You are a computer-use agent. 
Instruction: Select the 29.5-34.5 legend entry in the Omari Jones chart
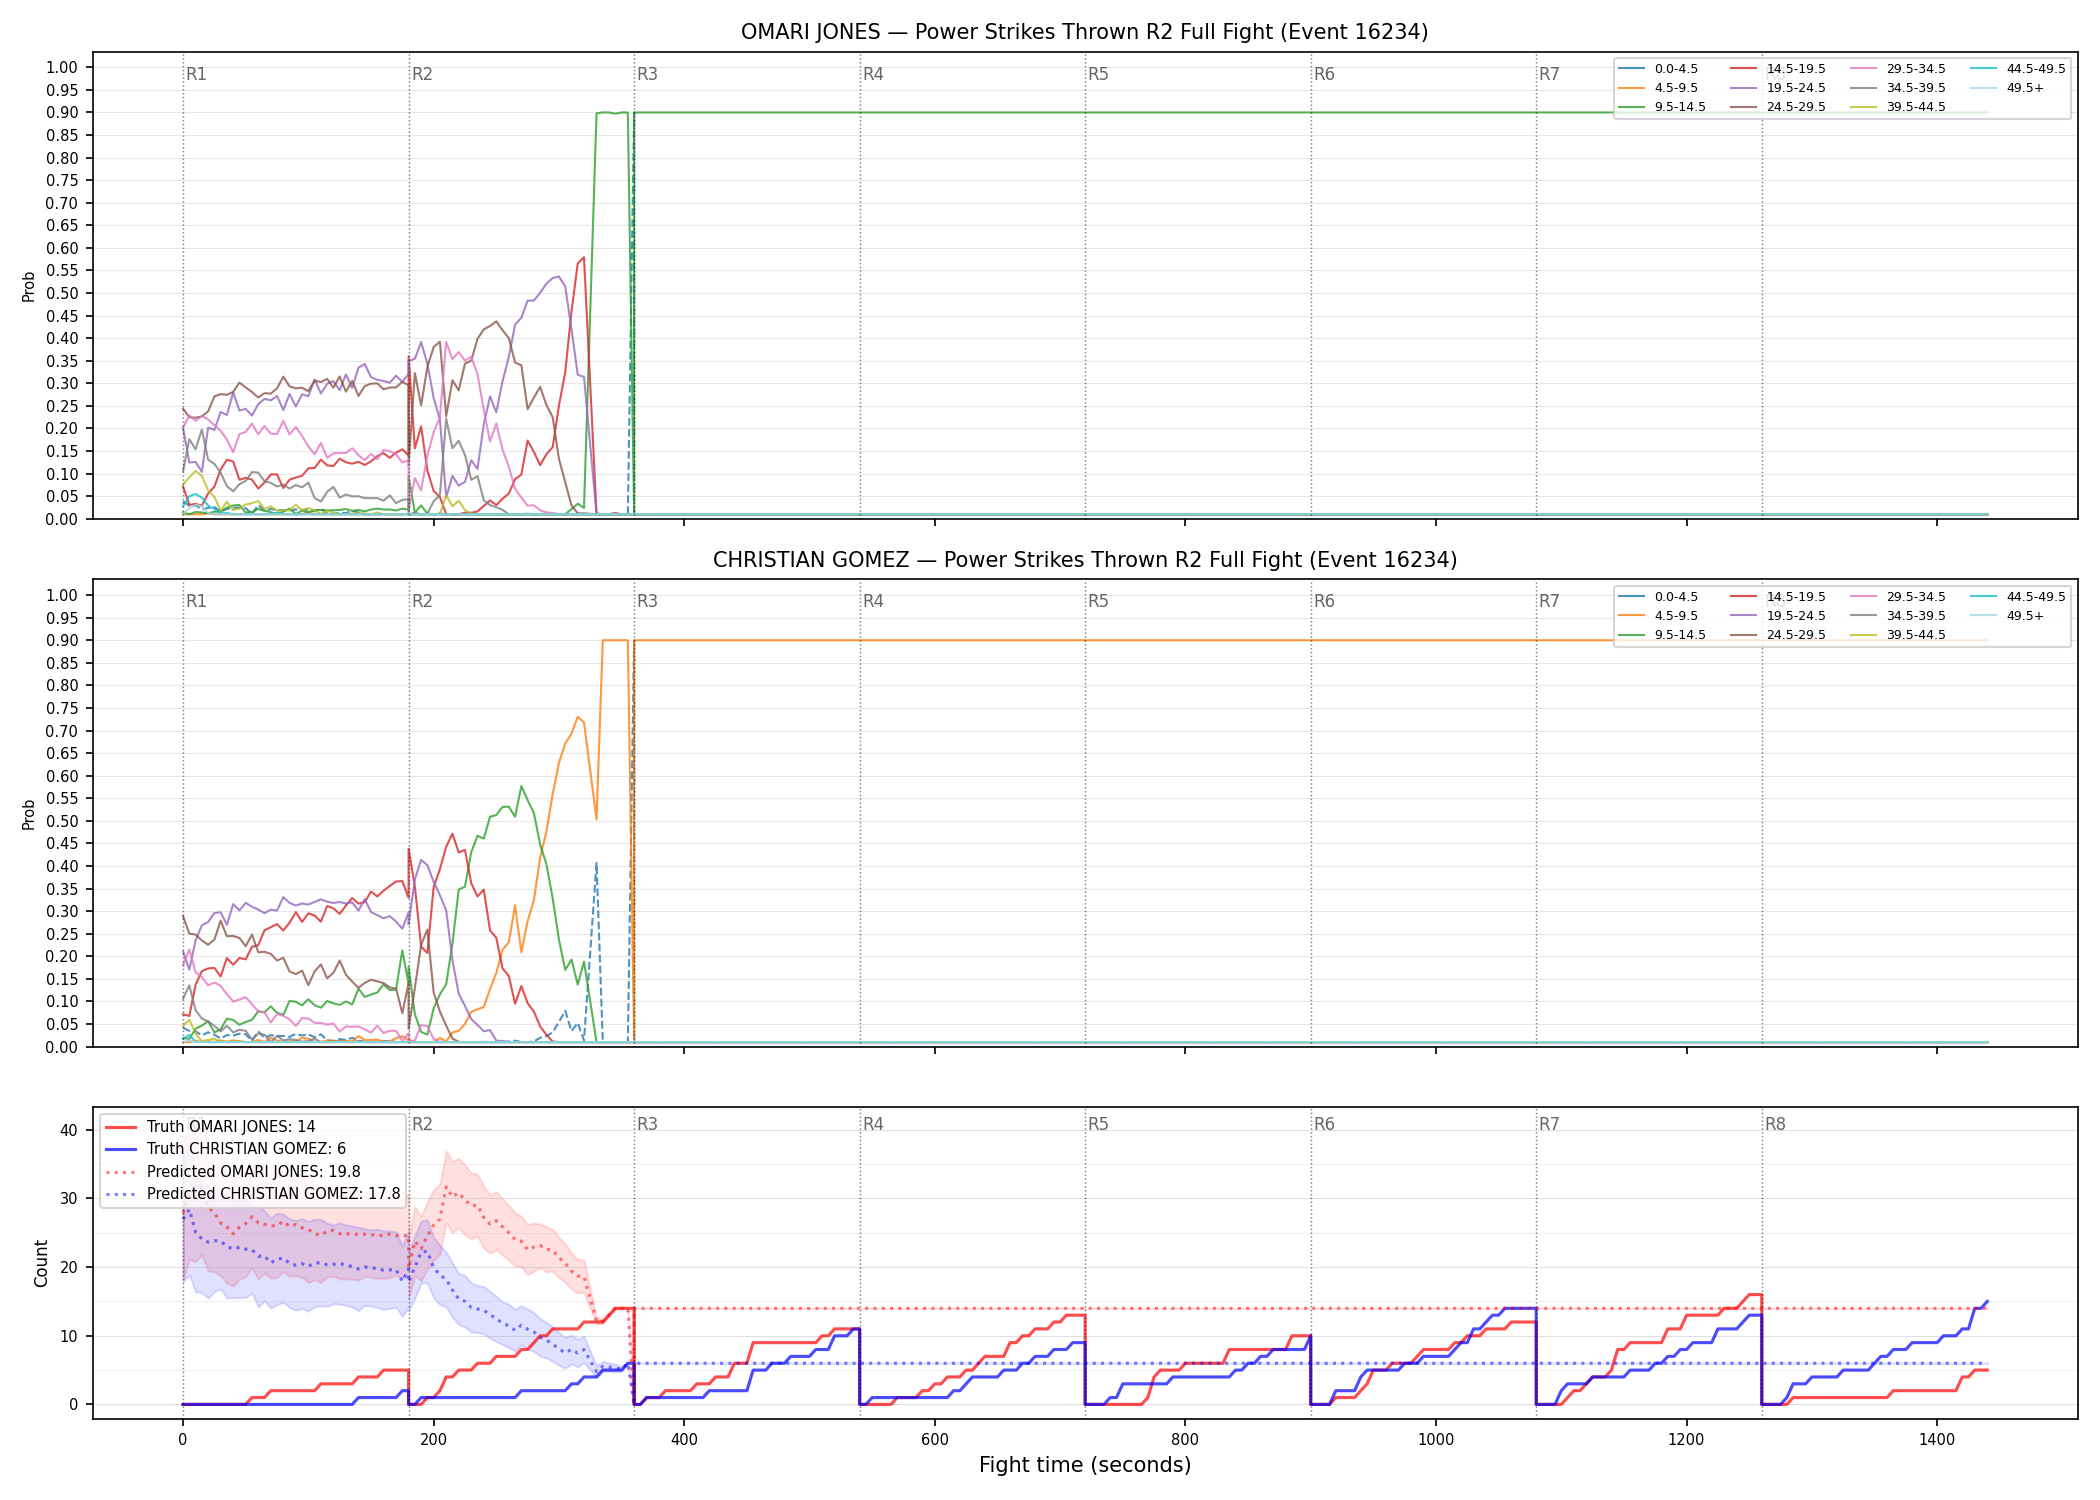[x=1899, y=69]
